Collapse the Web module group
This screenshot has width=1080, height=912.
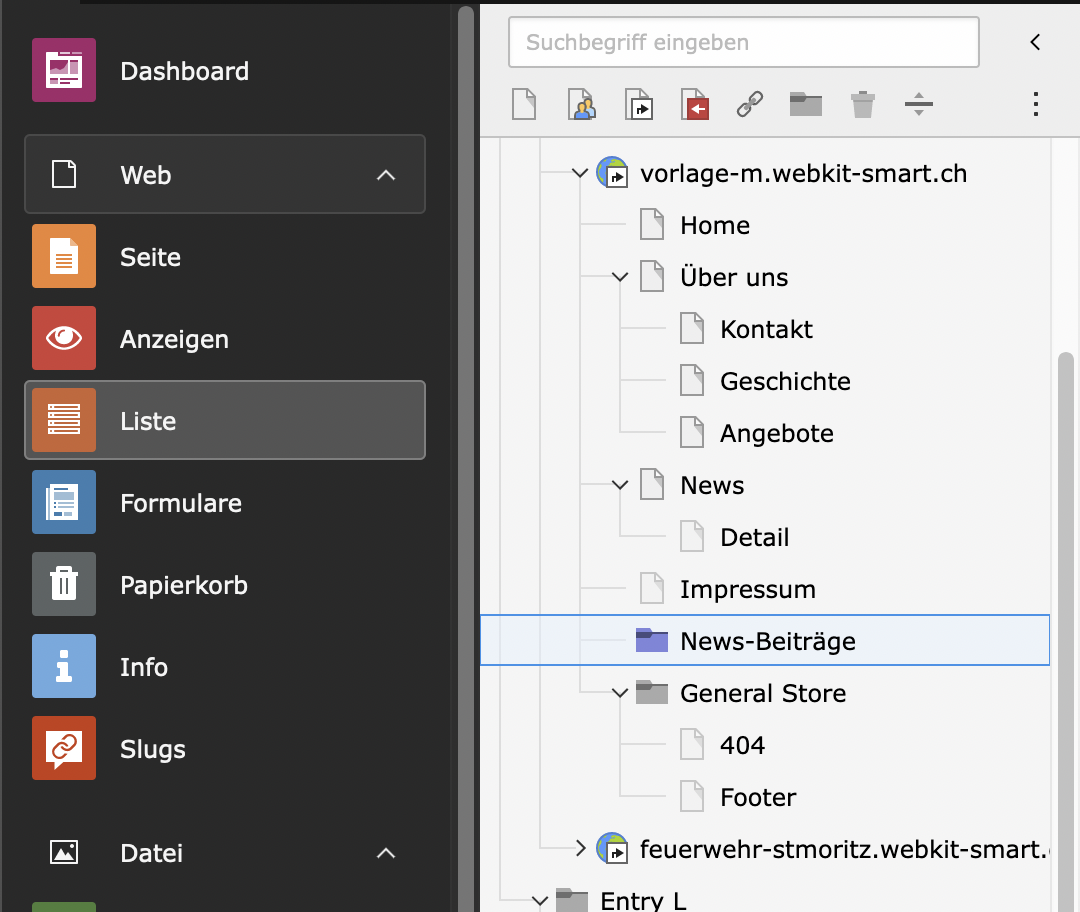tap(385, 175)
